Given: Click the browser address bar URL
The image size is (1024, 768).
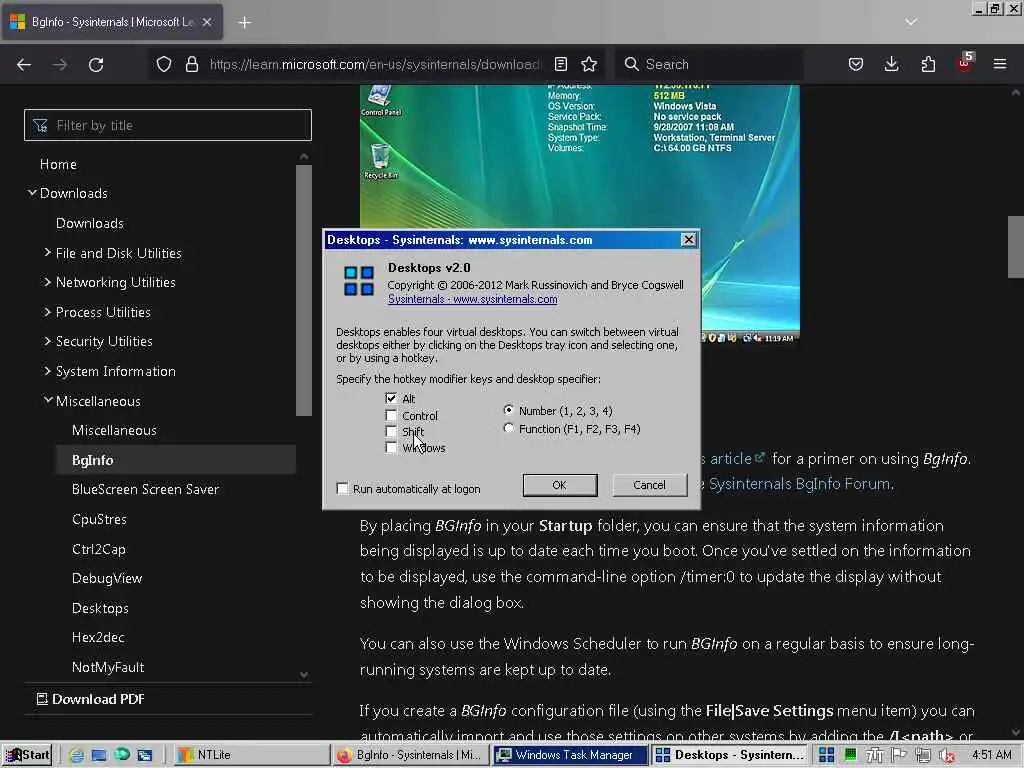Looking at the screenshot, I should [x=375, y=64].
